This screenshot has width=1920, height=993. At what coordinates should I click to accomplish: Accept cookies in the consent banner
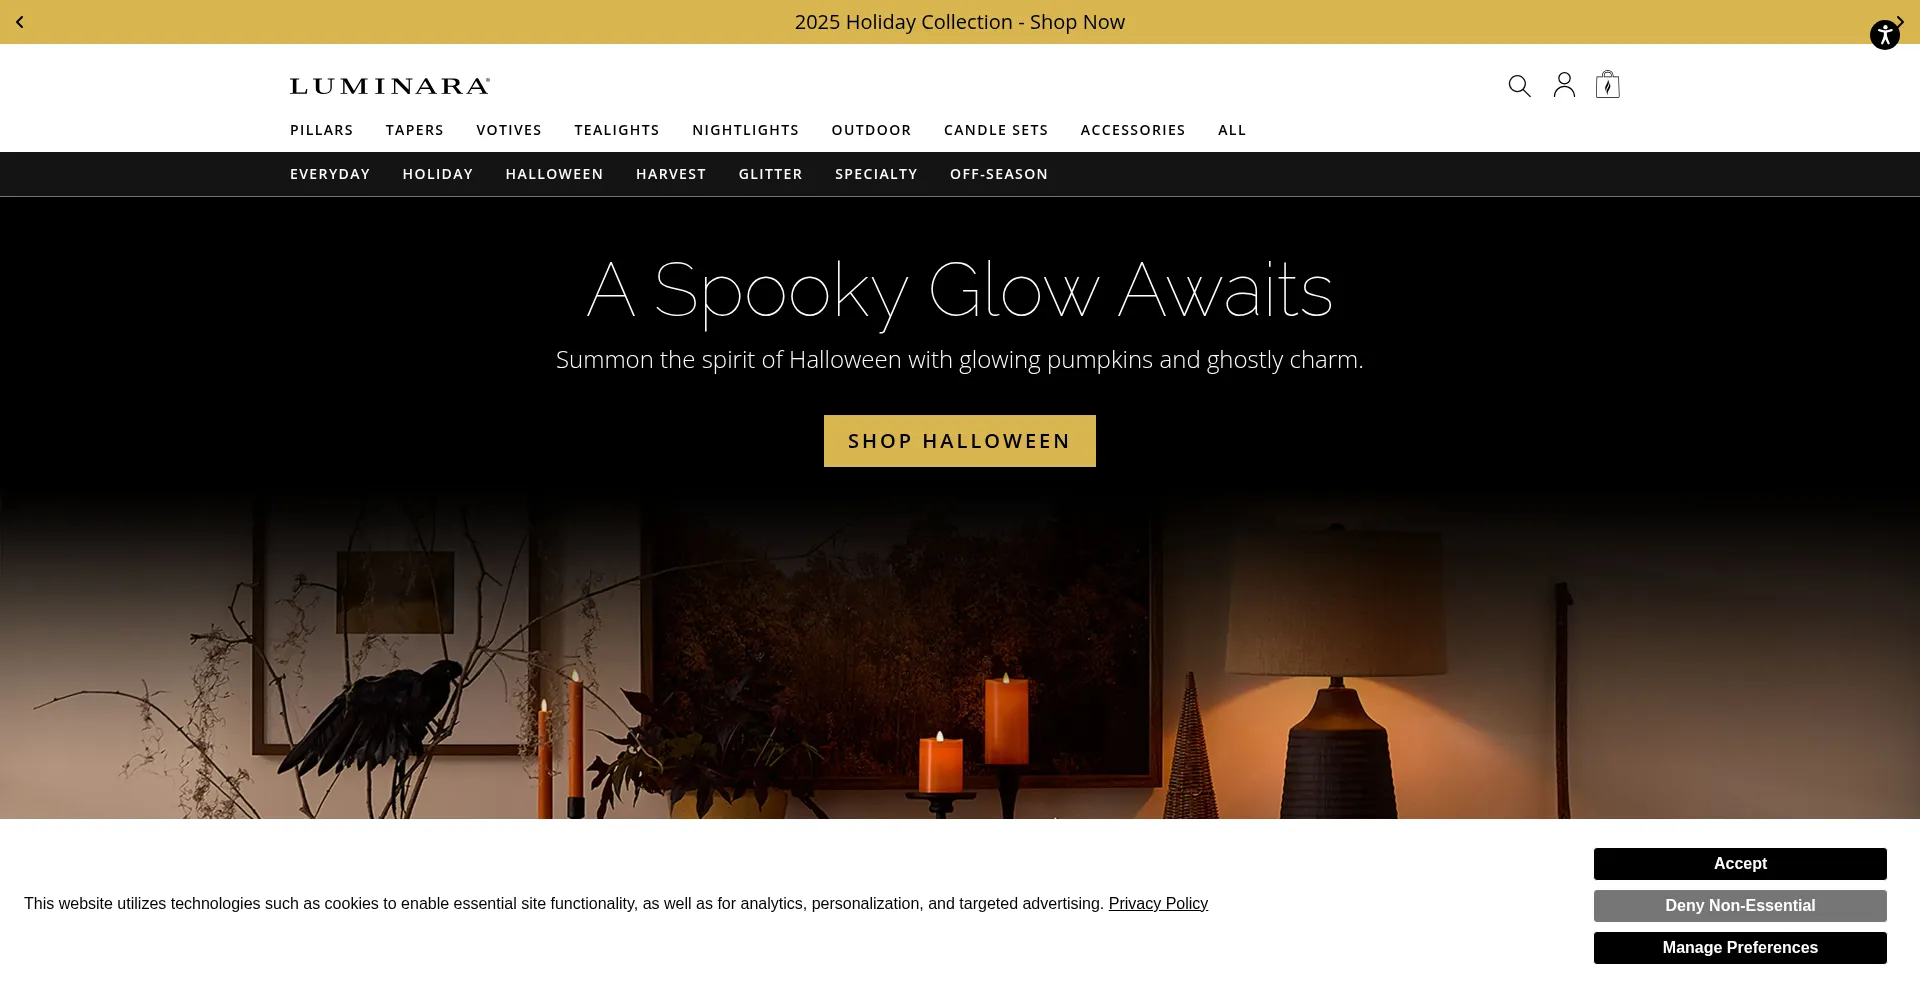1740,864
